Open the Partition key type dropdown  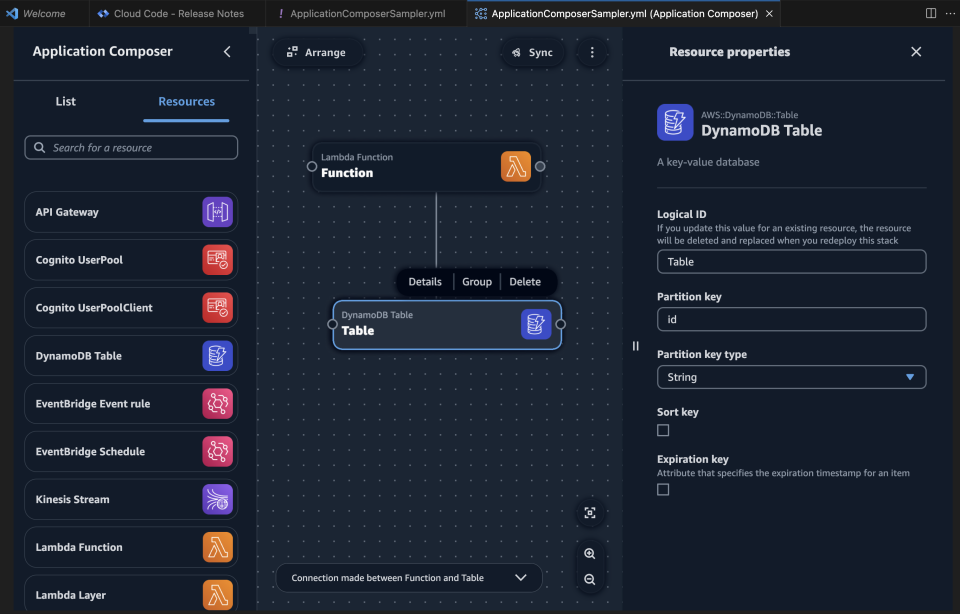[791, 377]
